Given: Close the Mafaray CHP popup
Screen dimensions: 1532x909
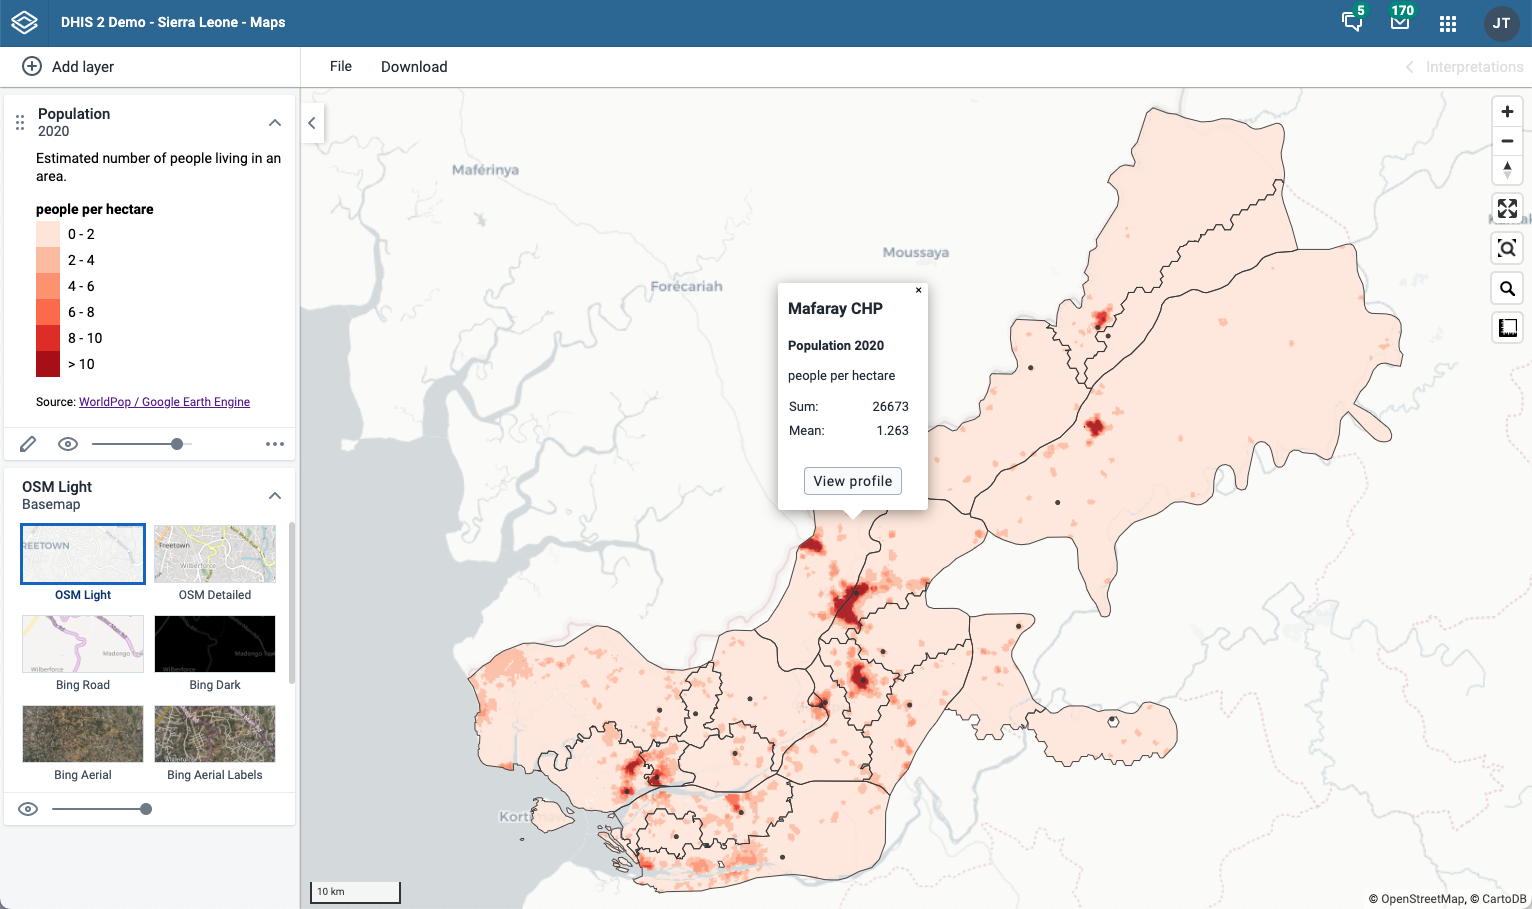Looking at the screenshot, I should [x=918, y=290].
